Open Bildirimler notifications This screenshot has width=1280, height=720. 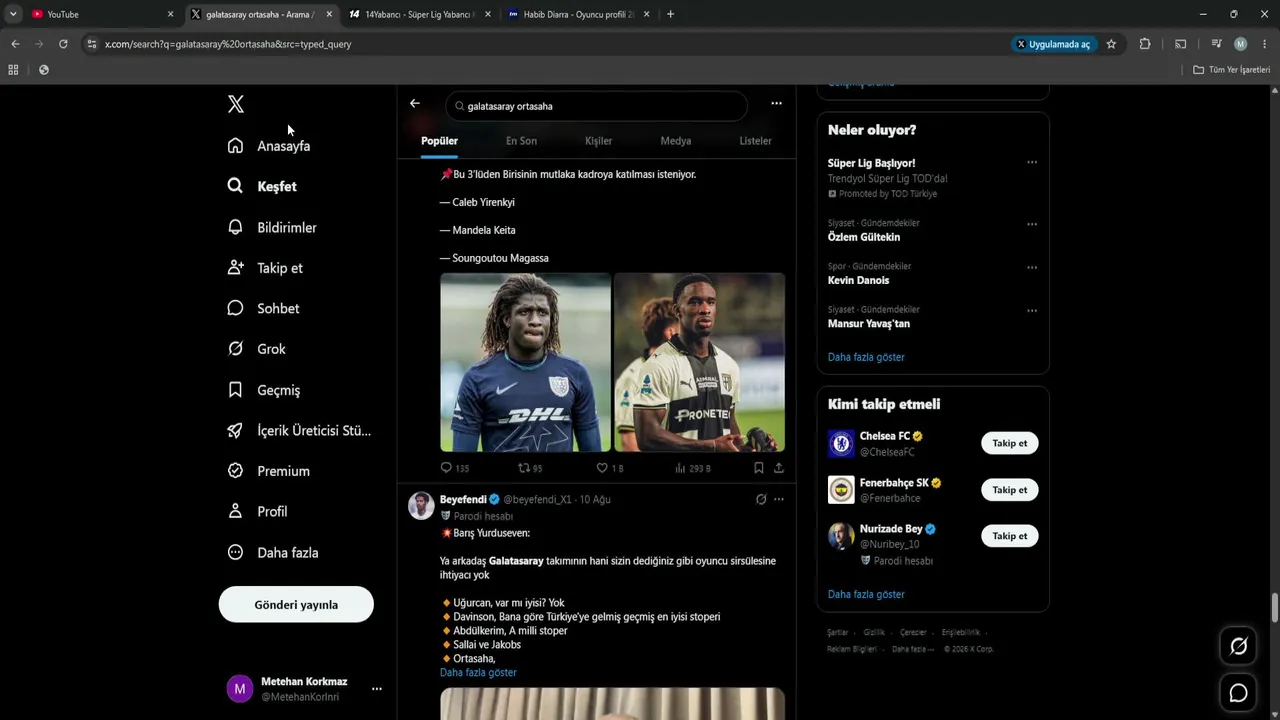[272, 227]
